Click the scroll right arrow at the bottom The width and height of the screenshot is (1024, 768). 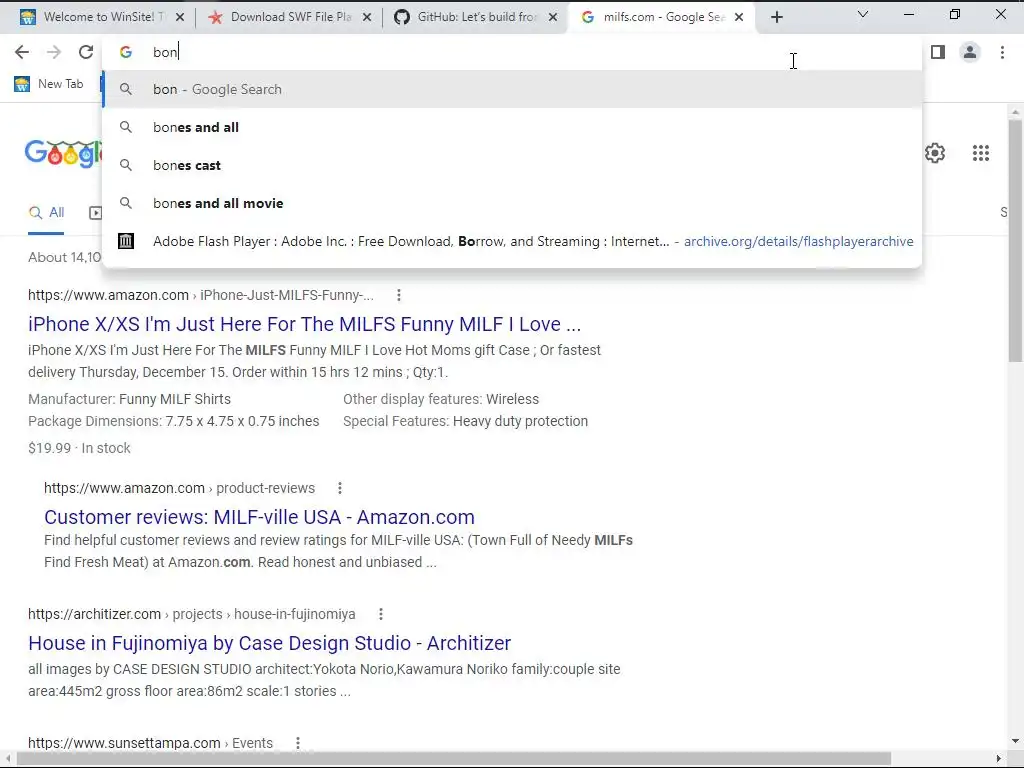(x=999, y=758)
